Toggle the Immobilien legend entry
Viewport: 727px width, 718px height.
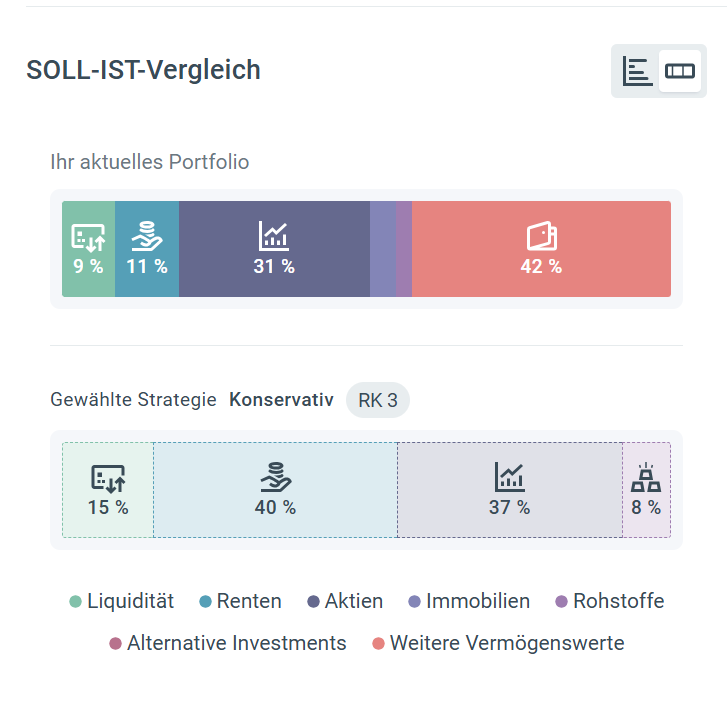469,601
